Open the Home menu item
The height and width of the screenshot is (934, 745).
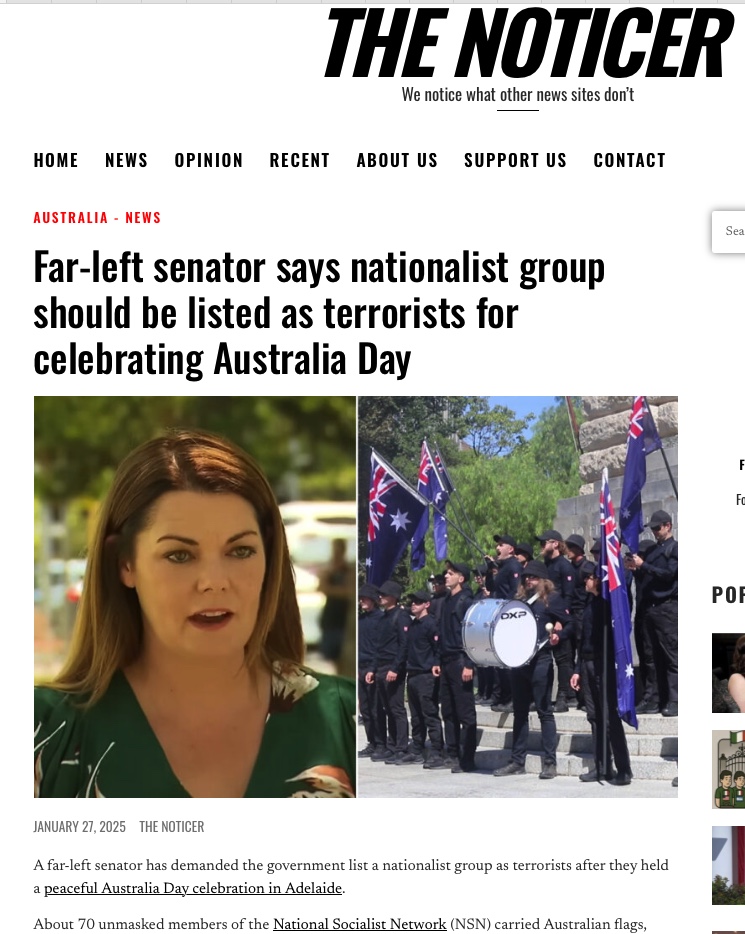click(x=56, y=160)
